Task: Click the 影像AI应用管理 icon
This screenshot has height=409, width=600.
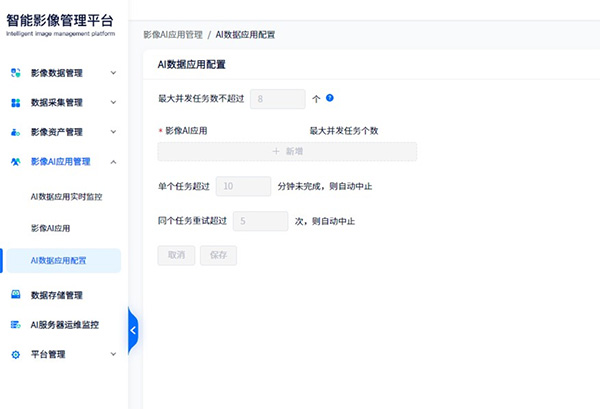Action: 16,161
